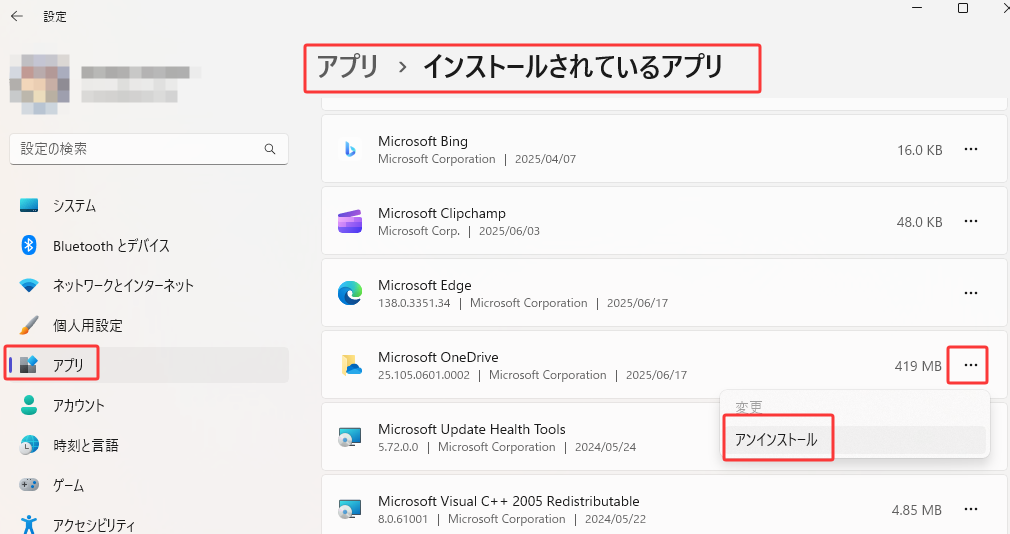Select Microsoft Visual C++ 2005 Redistributable name

point(509,501)
